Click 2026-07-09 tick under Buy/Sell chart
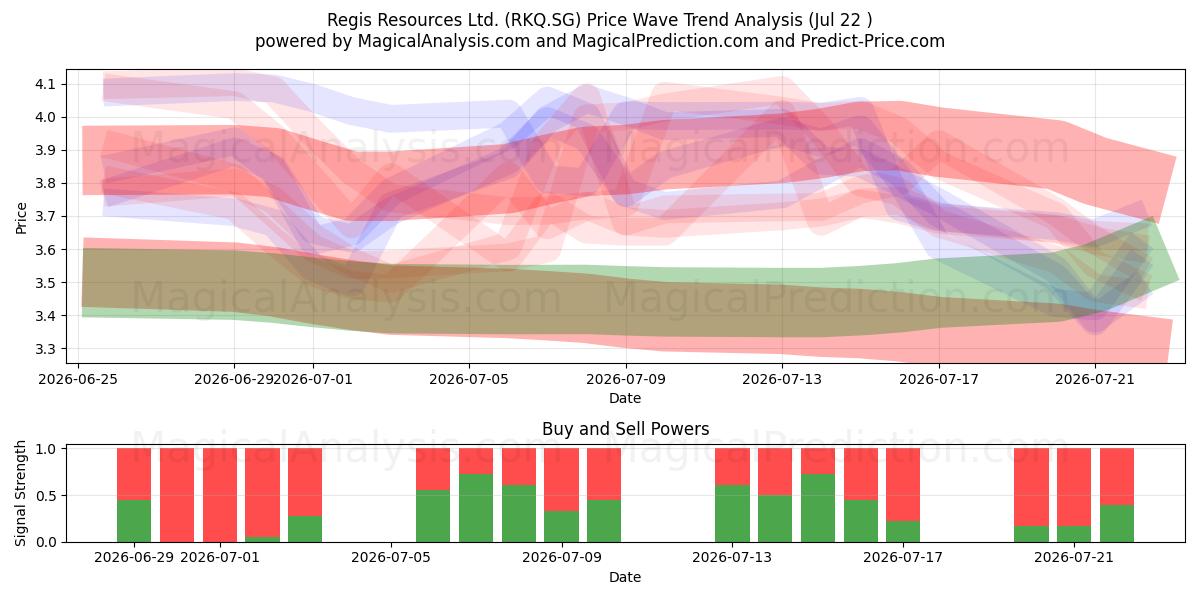Screen dimensions: 1200x600 click(x=562, y=558)
